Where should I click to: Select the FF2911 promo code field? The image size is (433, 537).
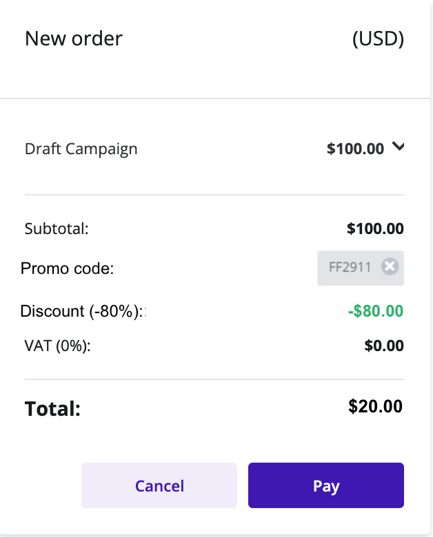coord(360,268)
